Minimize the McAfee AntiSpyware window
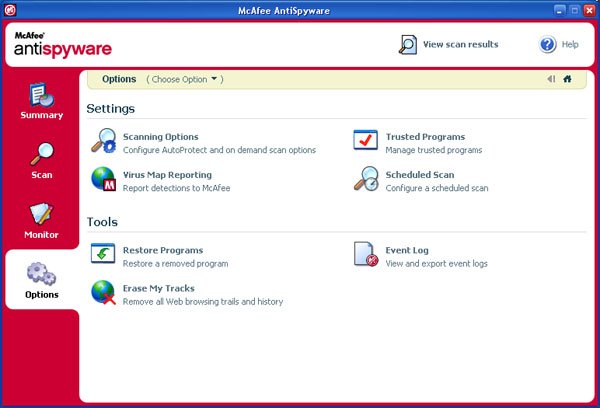The image size is (600, 408). [x=559, y=10]
